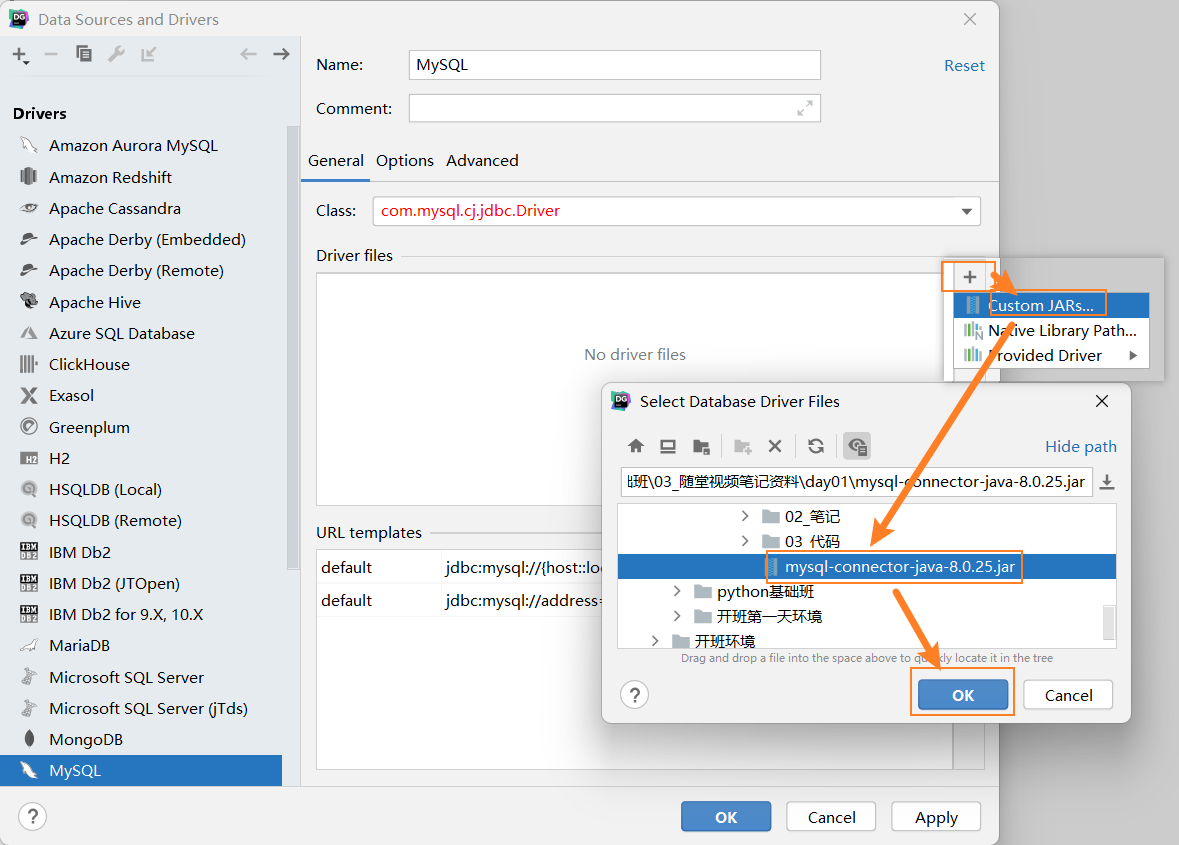Click the Desktop directory icon in file dialog

pyautogui.click(x=668, y=446)
